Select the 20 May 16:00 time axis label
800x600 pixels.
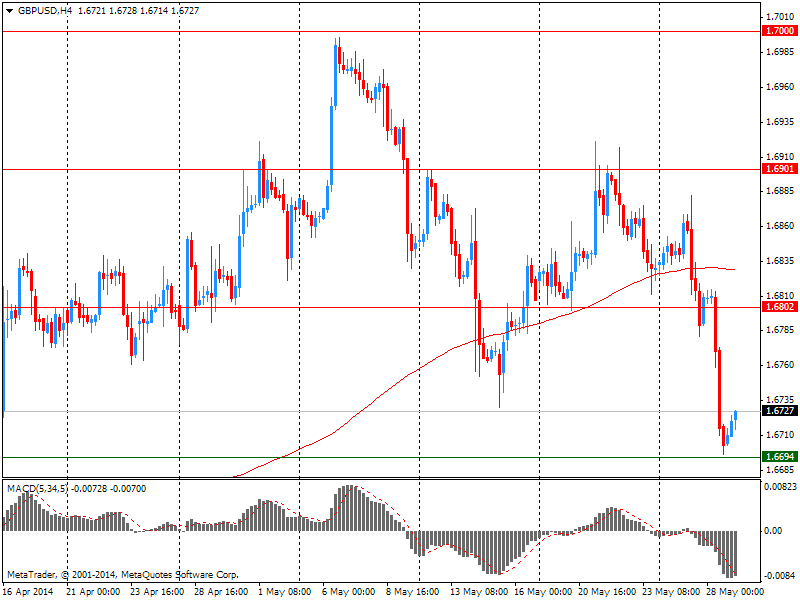click(x=606, y=592)
